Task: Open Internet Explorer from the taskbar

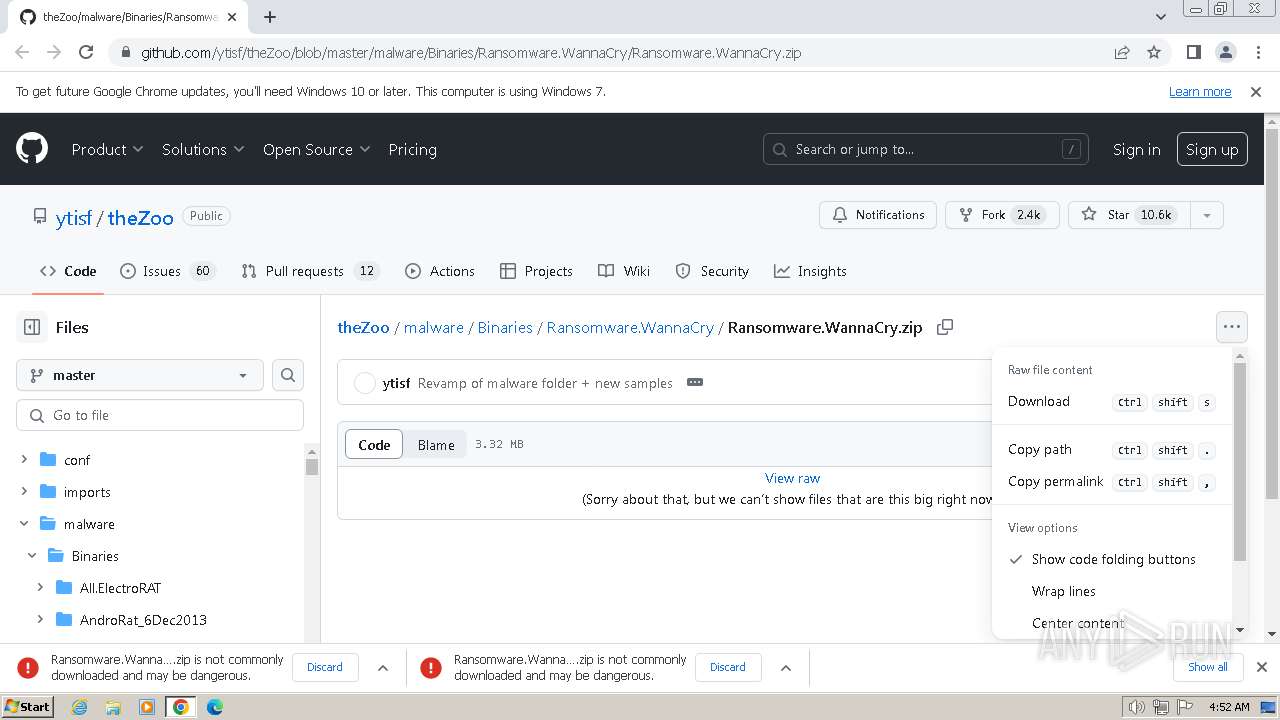Action: pos(79,707)
